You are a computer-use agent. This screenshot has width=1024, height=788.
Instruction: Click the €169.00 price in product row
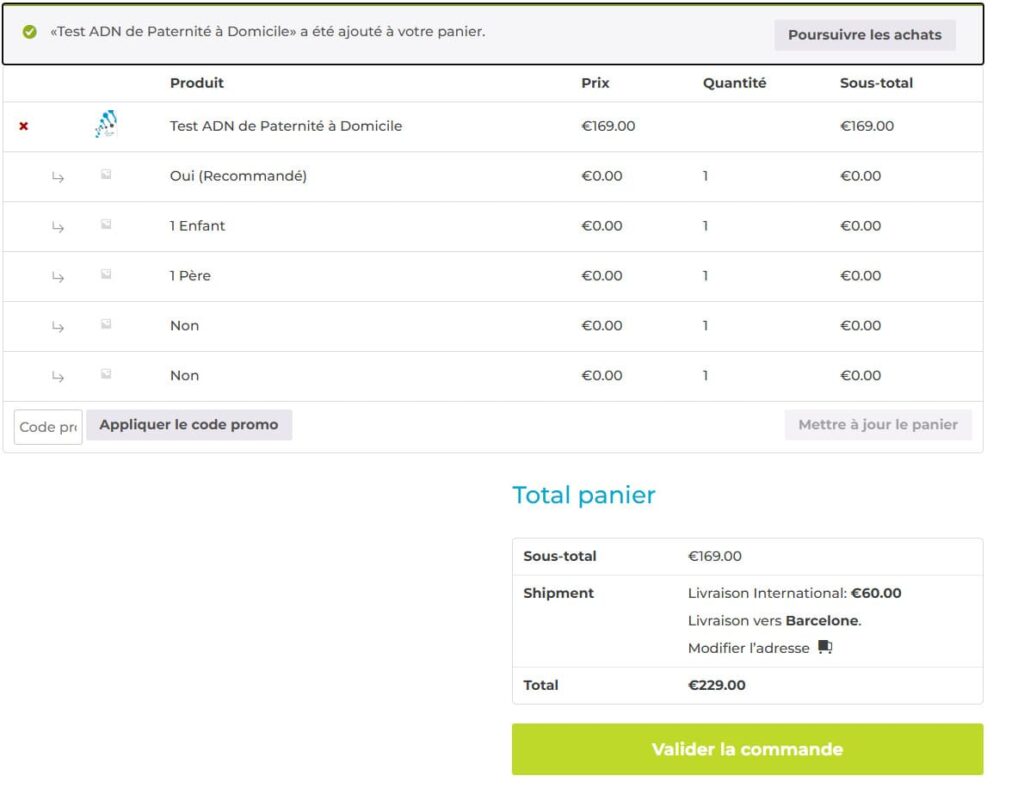point(608,126)
